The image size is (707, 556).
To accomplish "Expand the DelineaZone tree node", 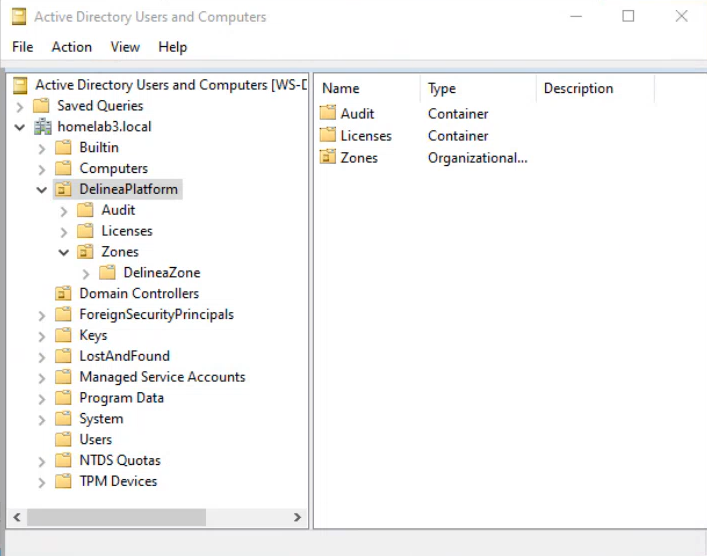I will (86, 273).
